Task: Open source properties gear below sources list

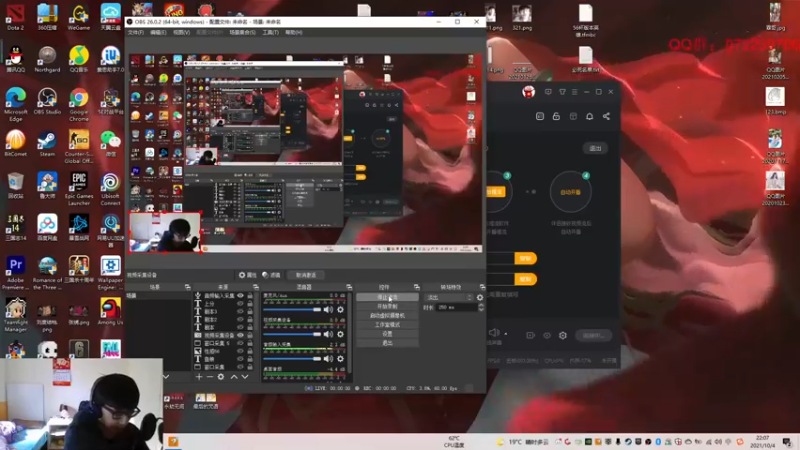Action: [221, 377]
